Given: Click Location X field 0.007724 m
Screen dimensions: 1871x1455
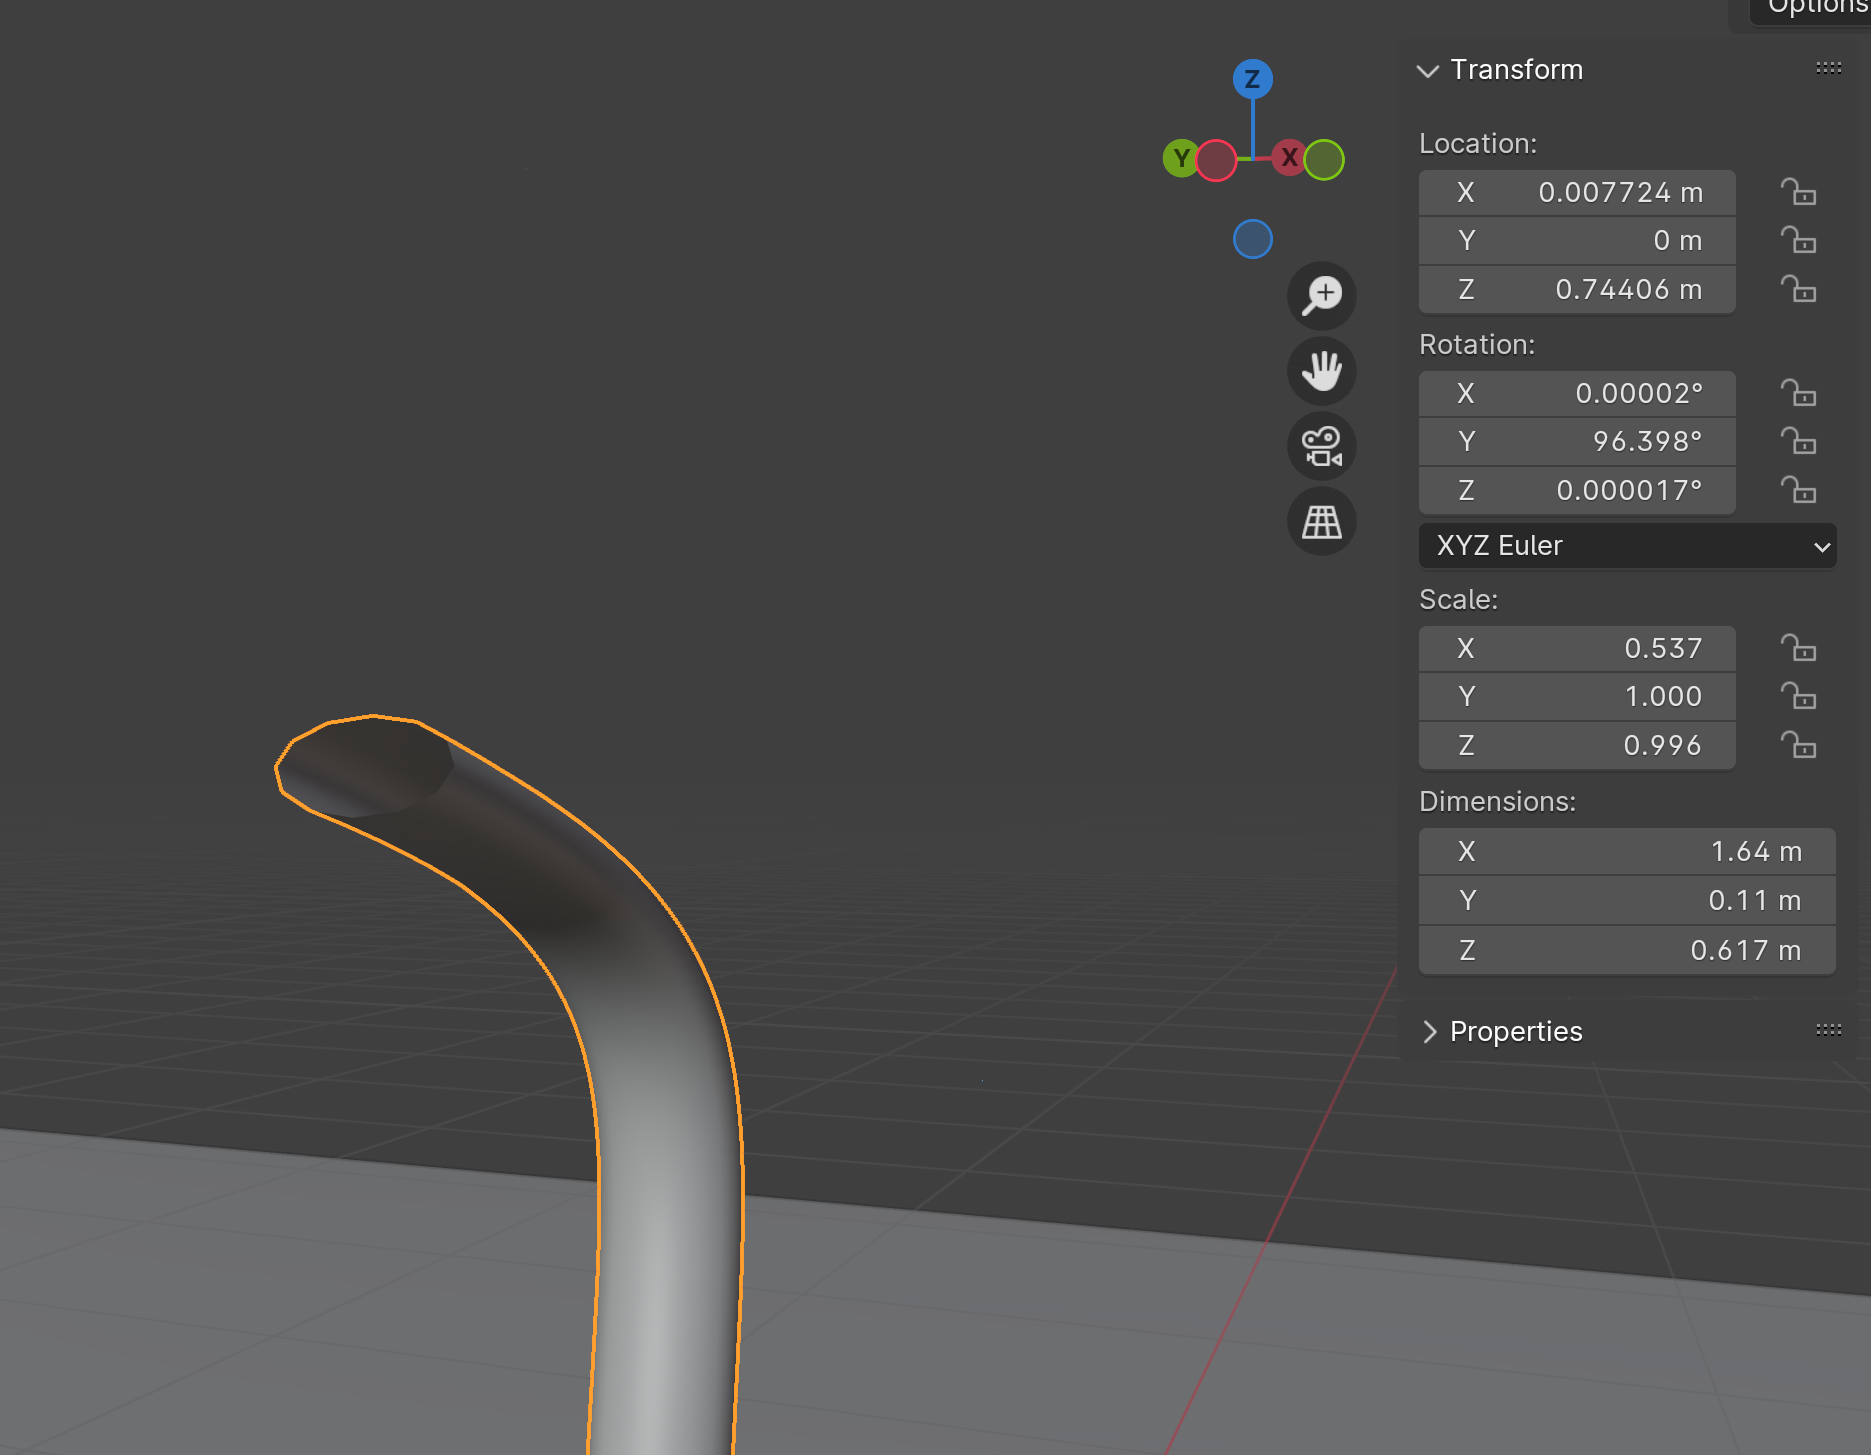Looking at the screenshot, I should (1577, 192).
